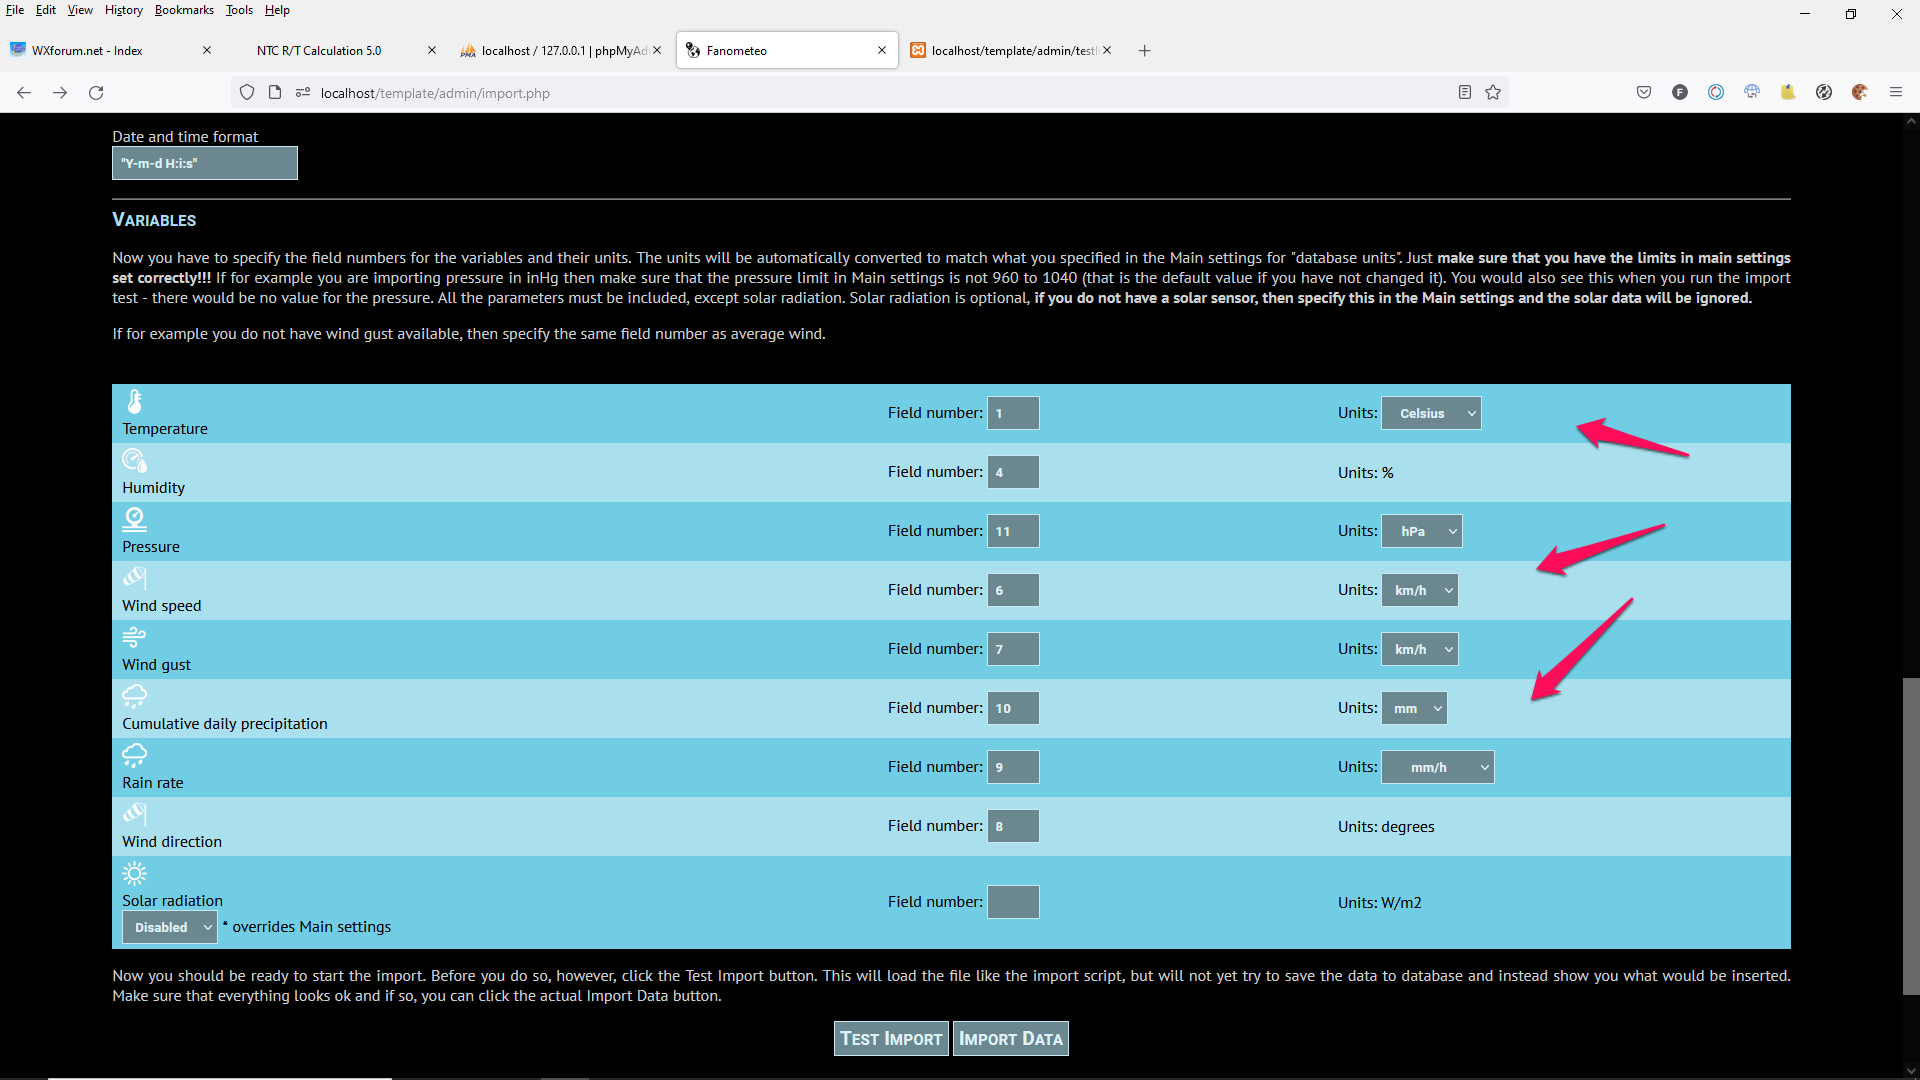Open the reader view icon

coord(1464,93)
